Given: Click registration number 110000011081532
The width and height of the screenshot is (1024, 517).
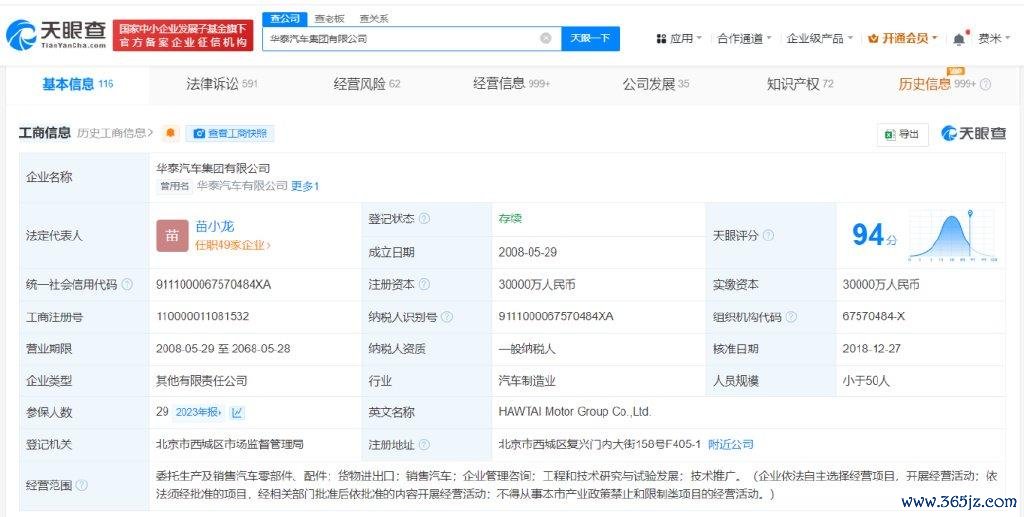Looking at the screenshot, I should [x=202, y=317].
